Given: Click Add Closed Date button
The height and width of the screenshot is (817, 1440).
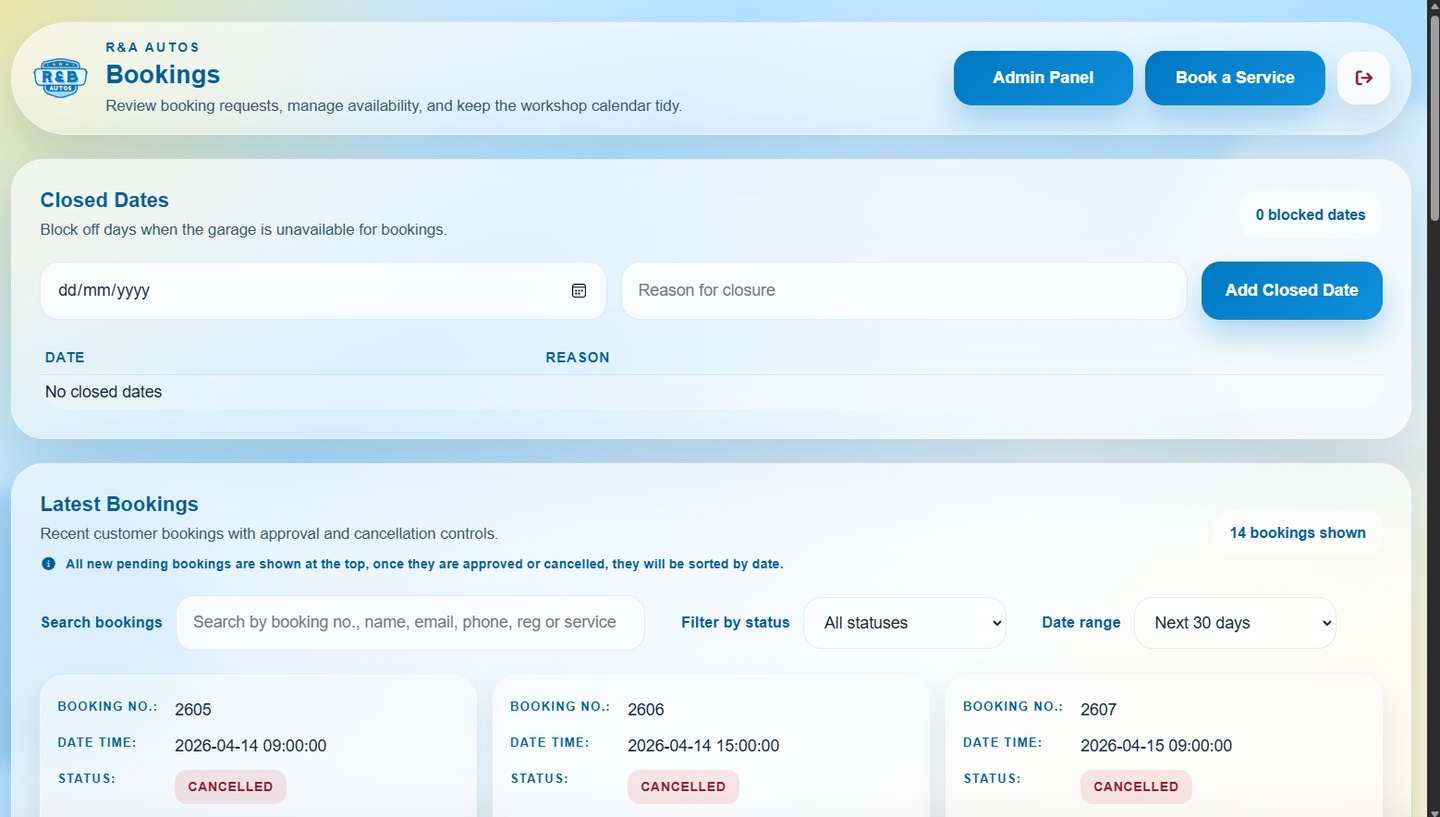Looking at the screenshot, I should [x=1292, y=291].
